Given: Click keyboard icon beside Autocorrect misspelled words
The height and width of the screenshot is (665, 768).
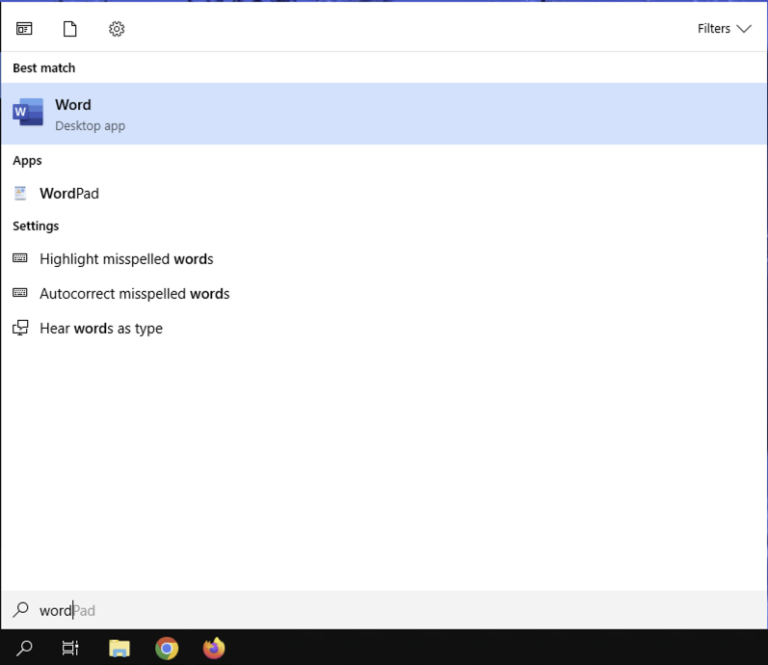Looking at the screenshot, I should tap(20, 293).
